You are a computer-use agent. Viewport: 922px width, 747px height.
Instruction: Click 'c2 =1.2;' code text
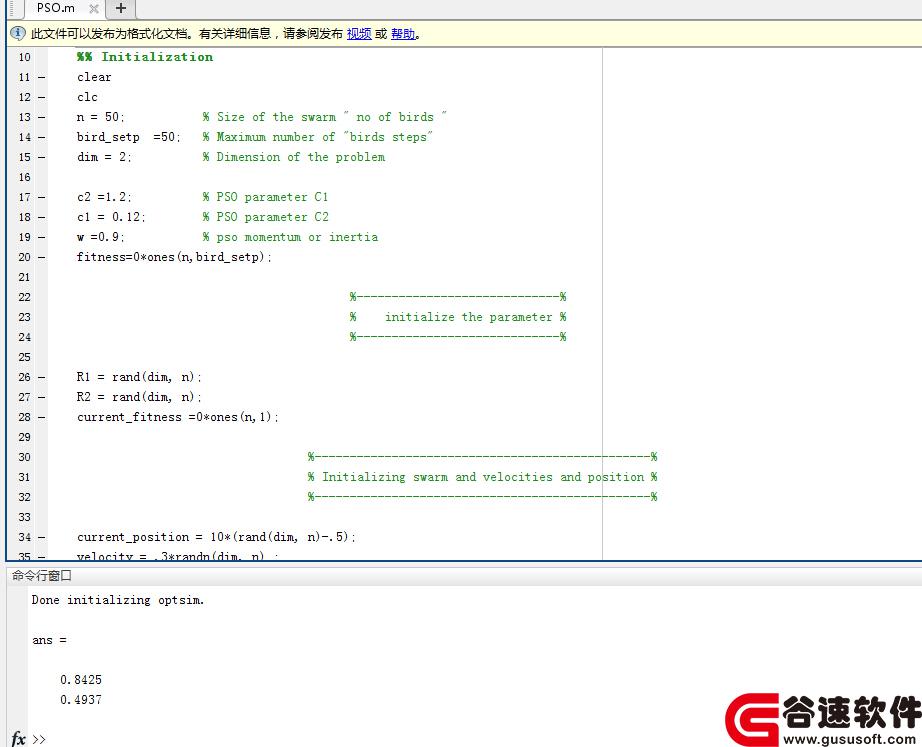point(104,197)
